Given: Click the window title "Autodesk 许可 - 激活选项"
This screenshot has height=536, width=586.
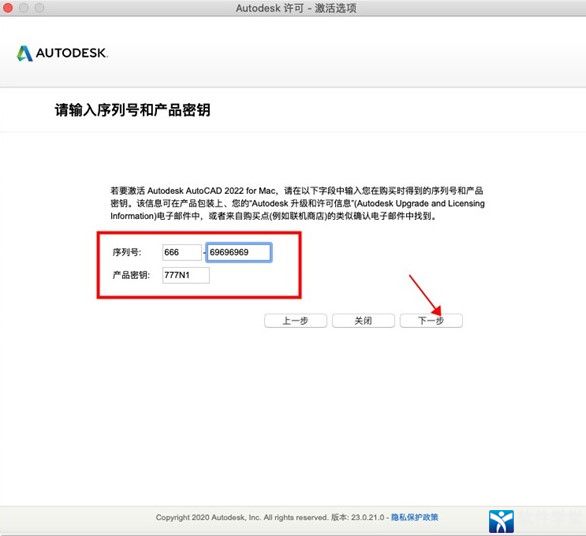Looking at the screenshot, I should 296,8.
